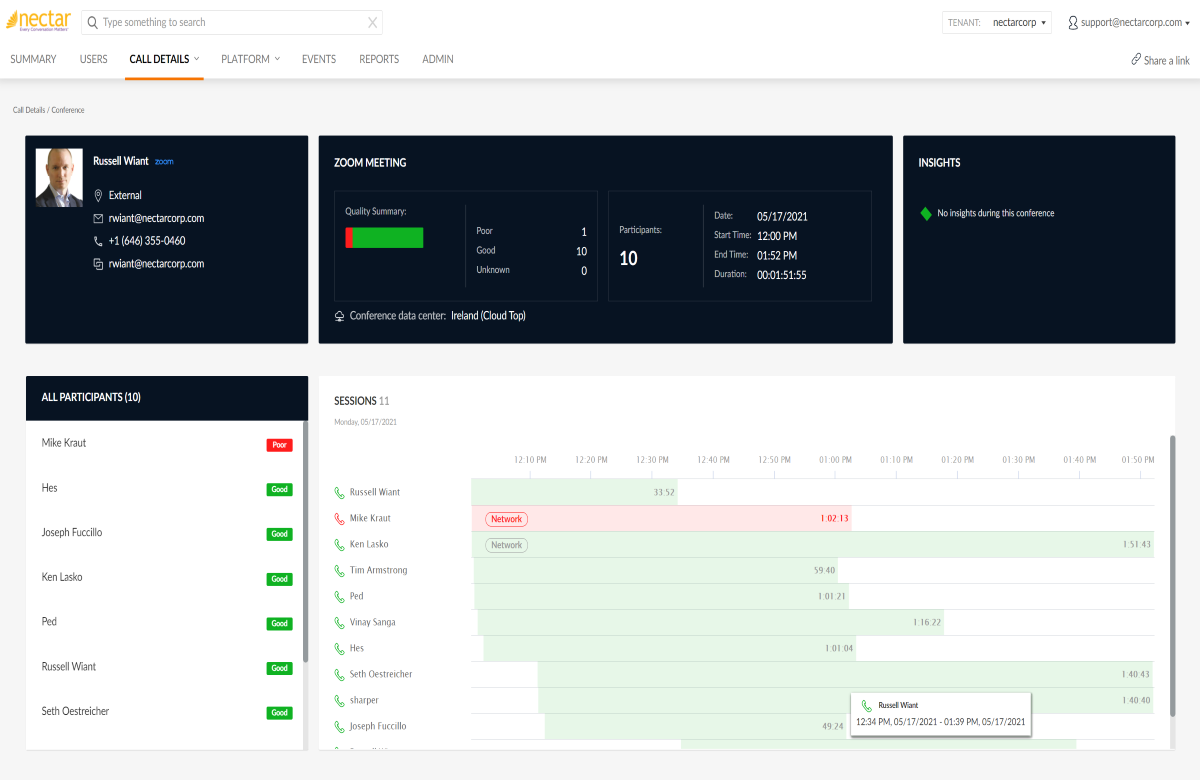Image resolution: width=1200 pixels, height=780 pixels.
Task: Click the green diamond insights icon
Action: coord(925,213)
